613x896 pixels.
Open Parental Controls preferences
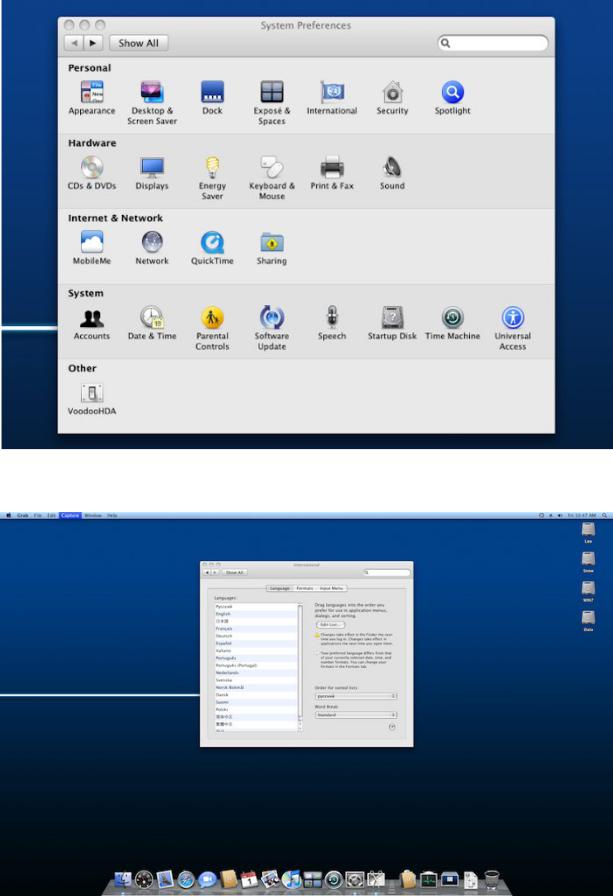212,329
